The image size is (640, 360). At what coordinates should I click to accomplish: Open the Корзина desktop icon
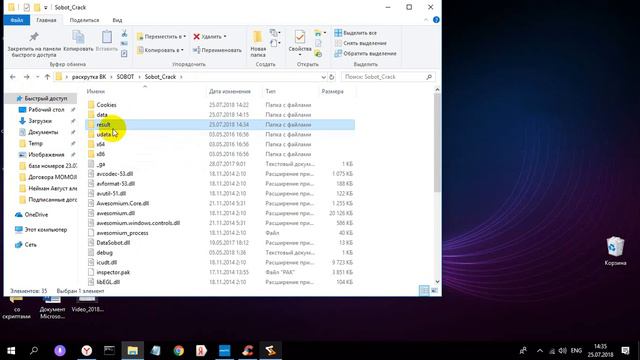tap(615, 251)
